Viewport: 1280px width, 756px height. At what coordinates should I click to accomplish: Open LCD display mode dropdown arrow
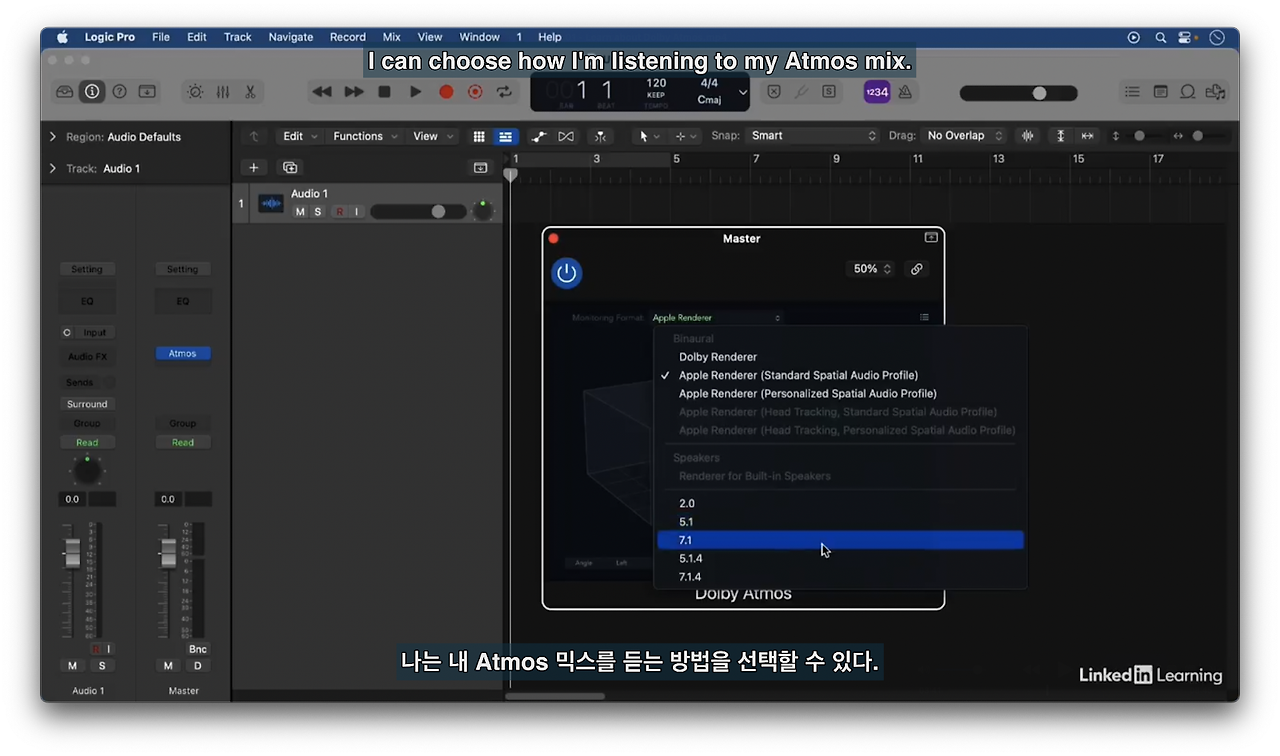(743, 92)
